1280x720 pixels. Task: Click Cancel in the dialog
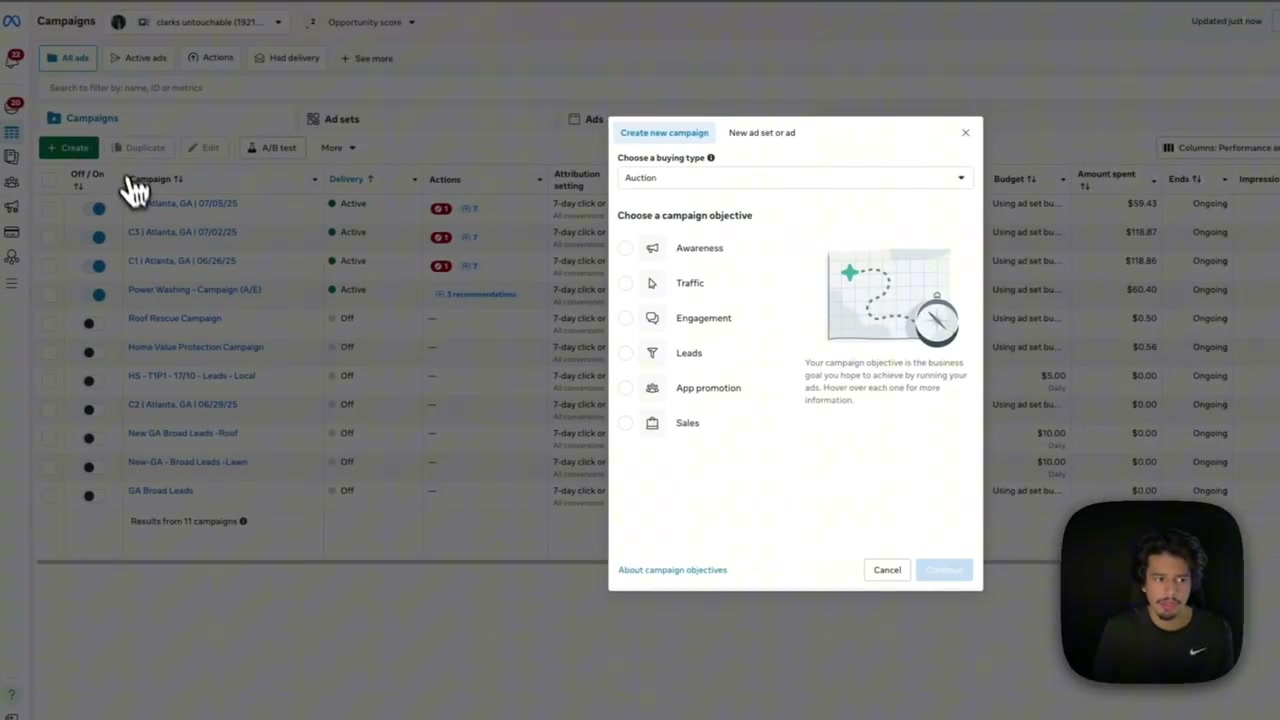point(887,570)
